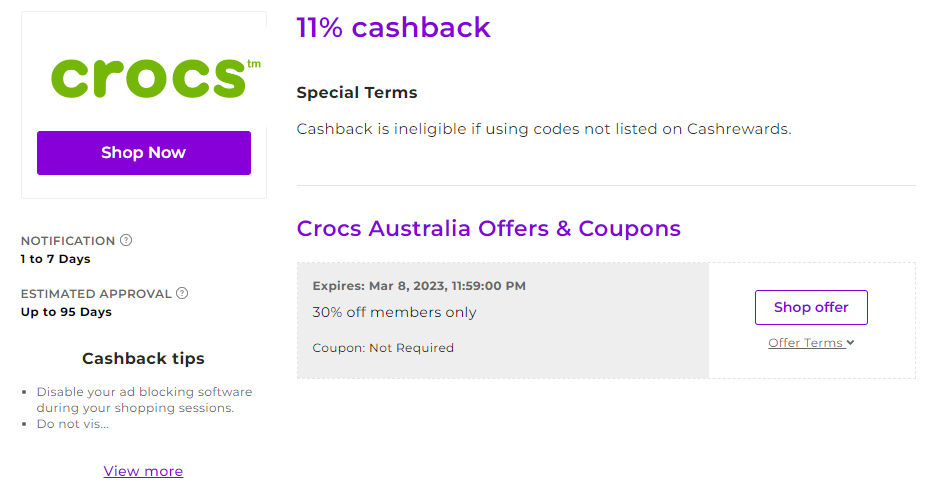Click the 'Up to 95 Days' approval value
The image size is (931, 493).
(x=66, y=312)
